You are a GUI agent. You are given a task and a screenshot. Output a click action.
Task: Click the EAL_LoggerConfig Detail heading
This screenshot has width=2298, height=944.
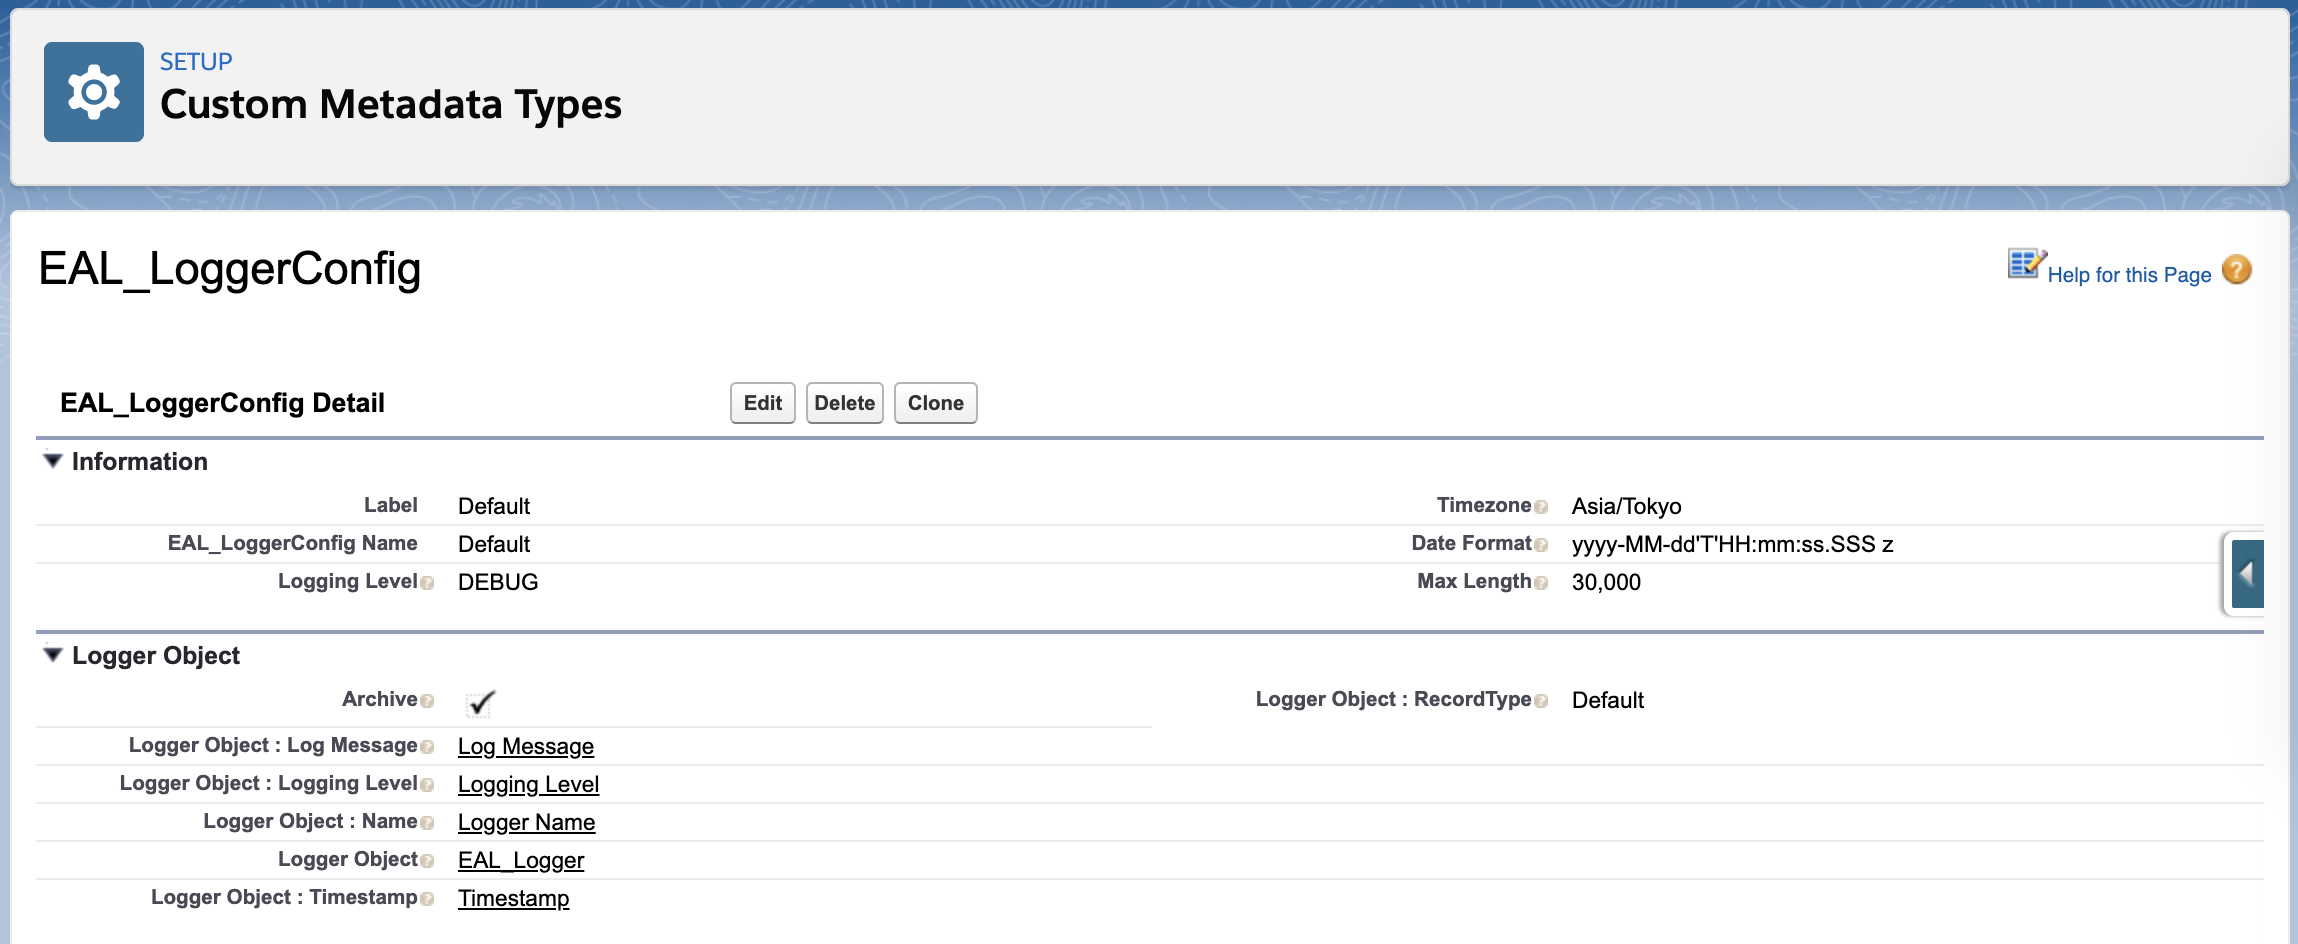pyautogui.click(x=222, y=403)
